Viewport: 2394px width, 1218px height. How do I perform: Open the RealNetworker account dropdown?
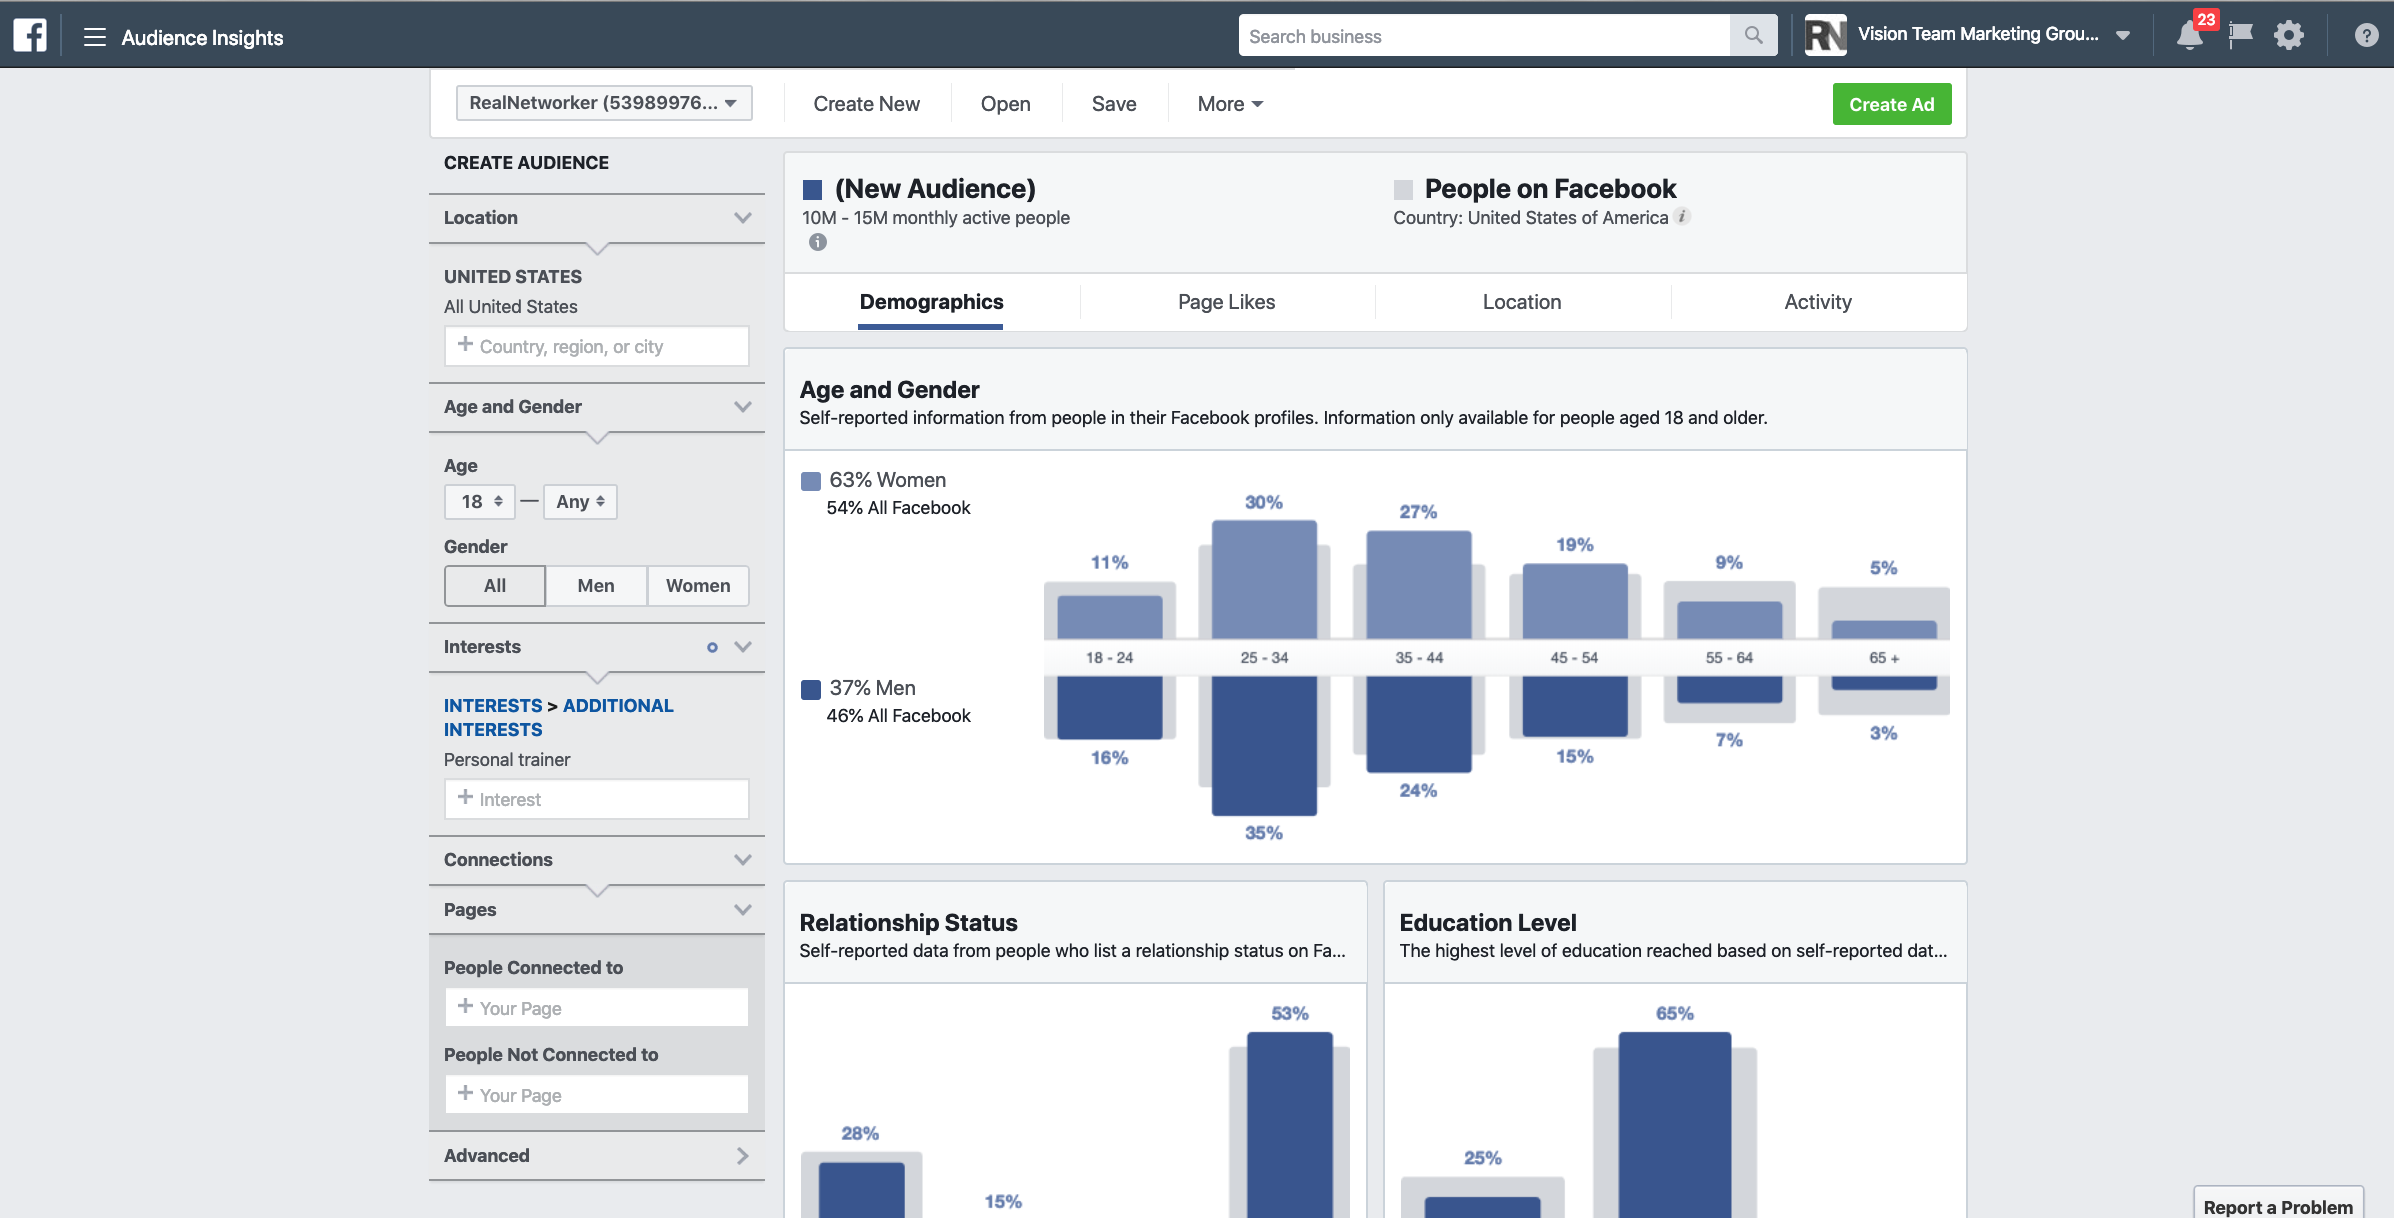point(604,103)
